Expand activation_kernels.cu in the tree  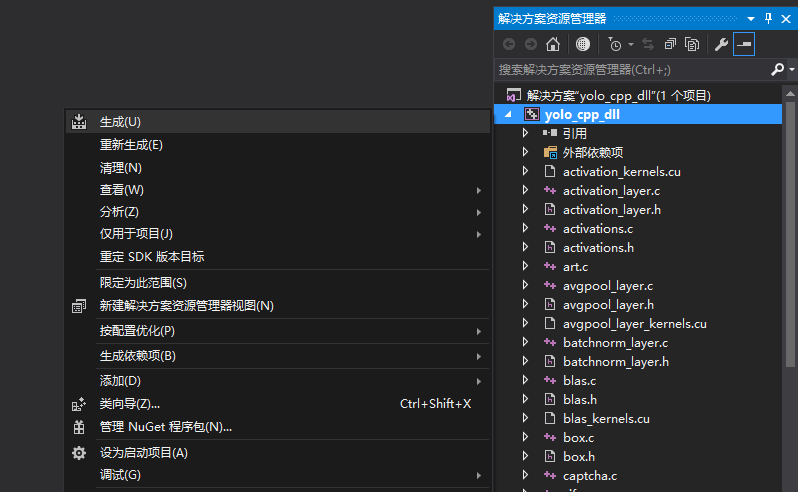tap(525, 171)
